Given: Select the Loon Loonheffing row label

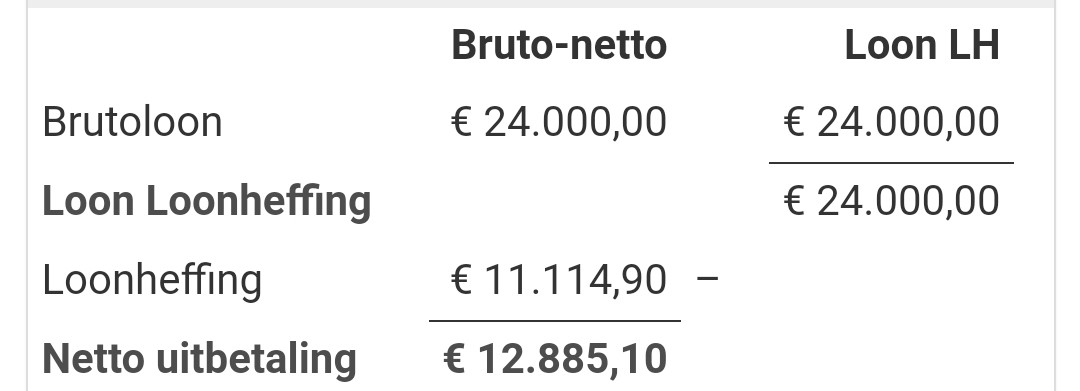Looking at the screenshot, I should [207, 202].
